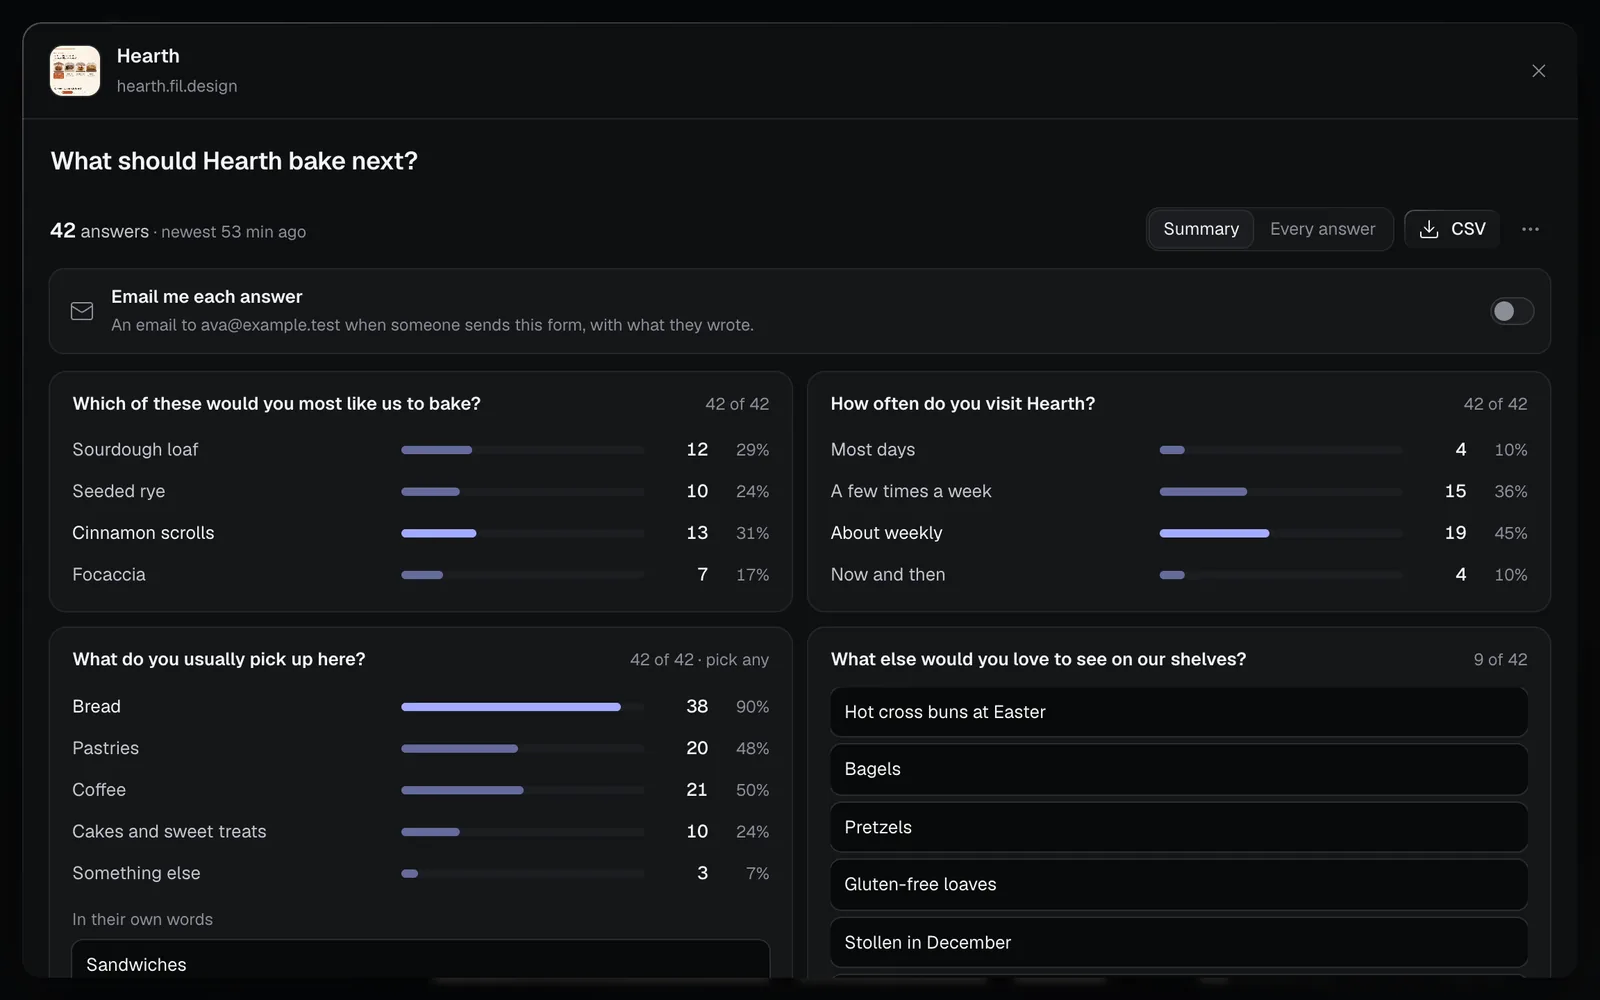Click the Bread progress bar

(x=522, y=707)
